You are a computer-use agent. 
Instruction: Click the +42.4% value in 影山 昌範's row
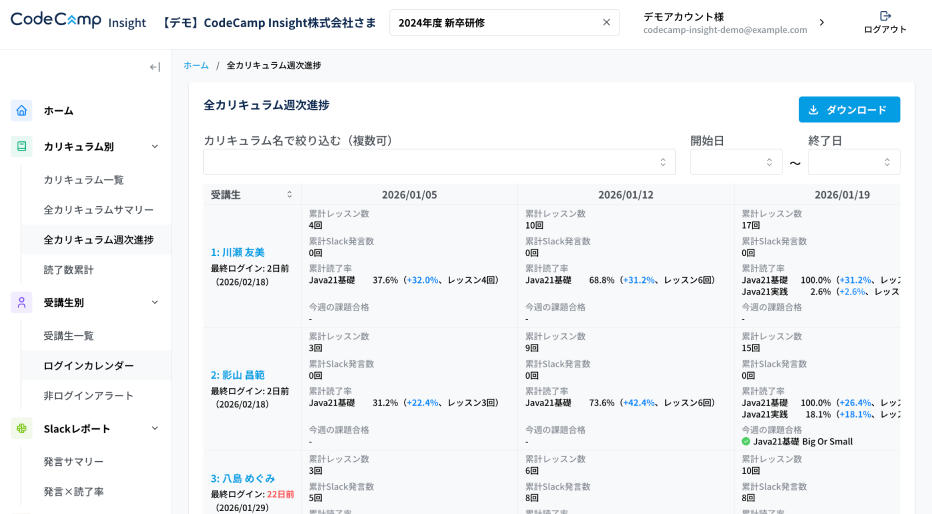click(638, 402)
